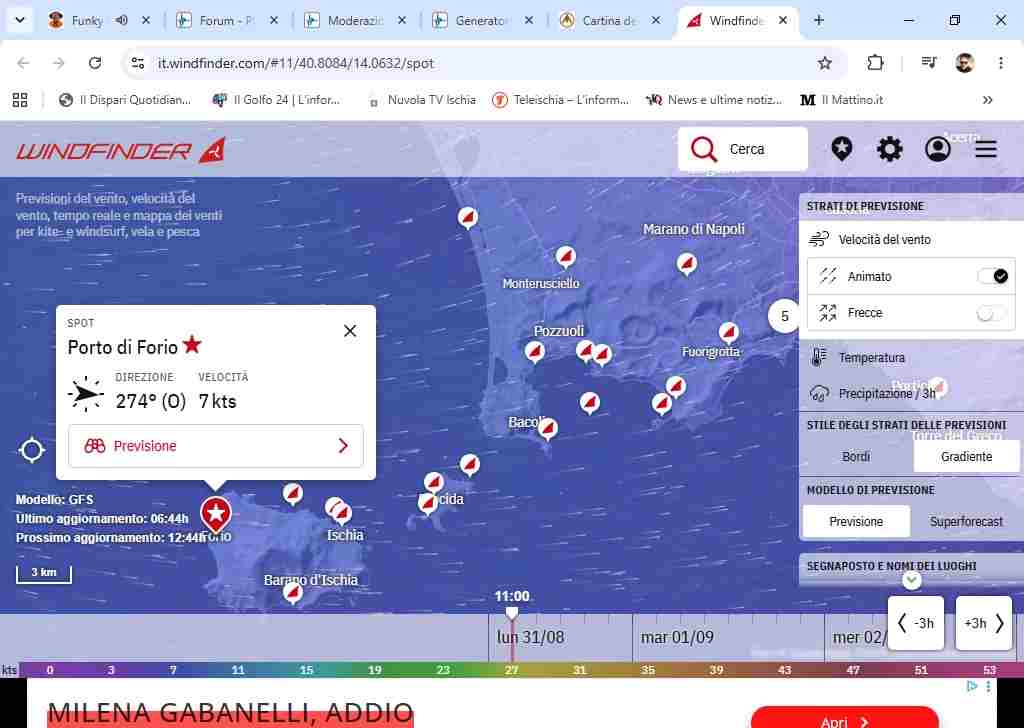The height and width of the screenshot is (728, 1024).
Task: Click the 11:00 timeline handle
Action: [512, 612]
